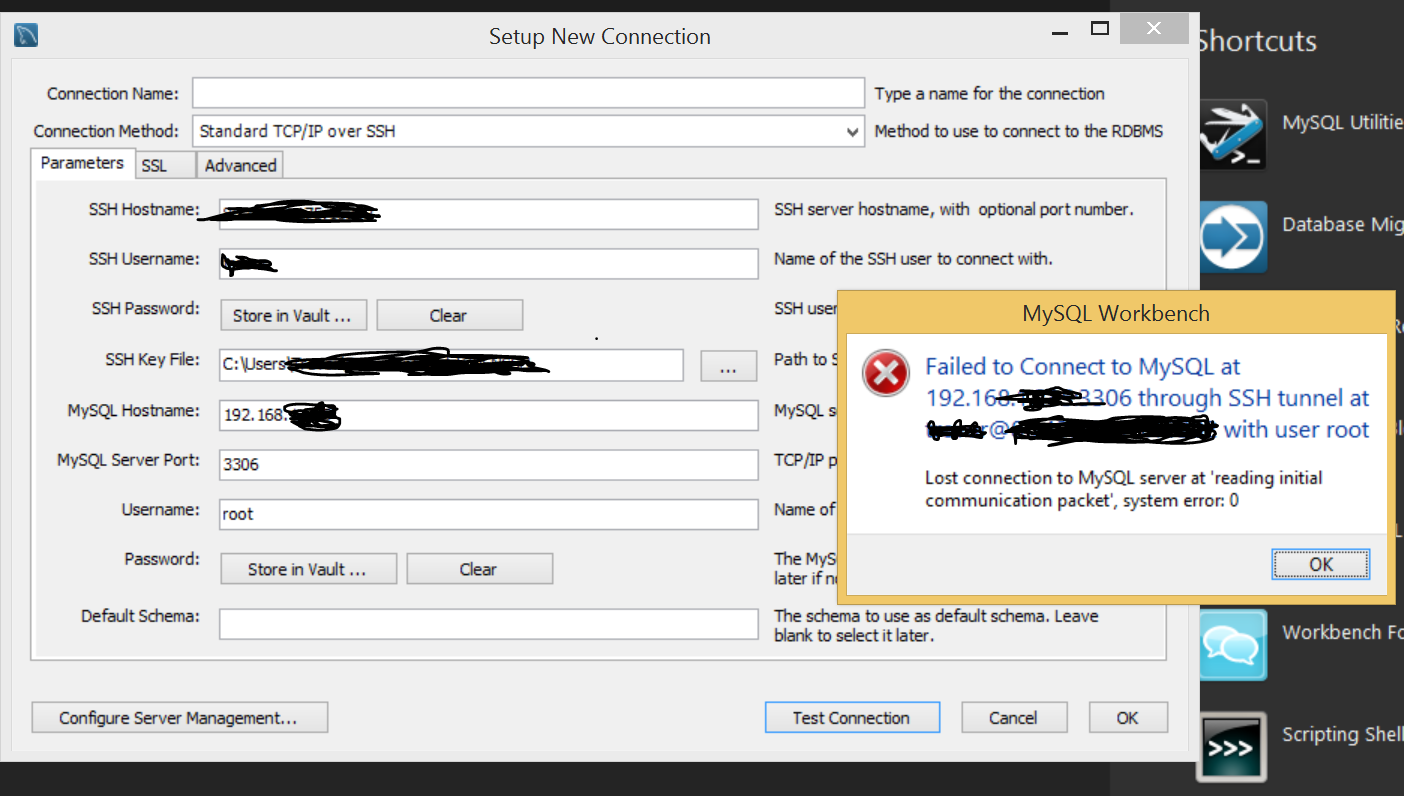
Task: Launch the Database Migration shortcut icon
Action: [x=1233, y=238]
